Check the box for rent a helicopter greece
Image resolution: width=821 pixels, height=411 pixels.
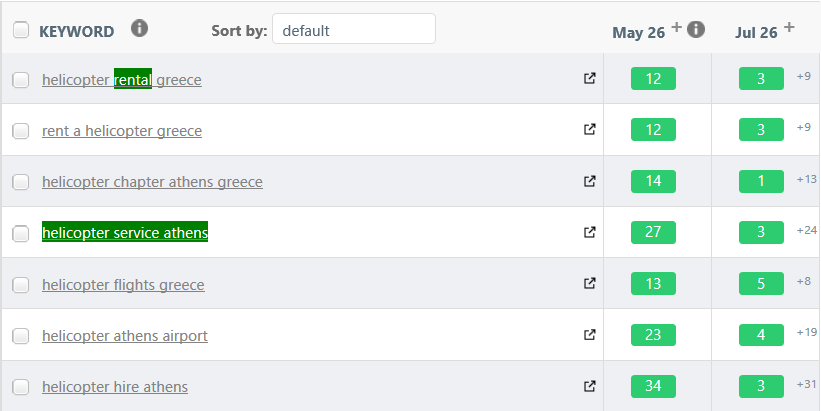[x=21, y=131]
